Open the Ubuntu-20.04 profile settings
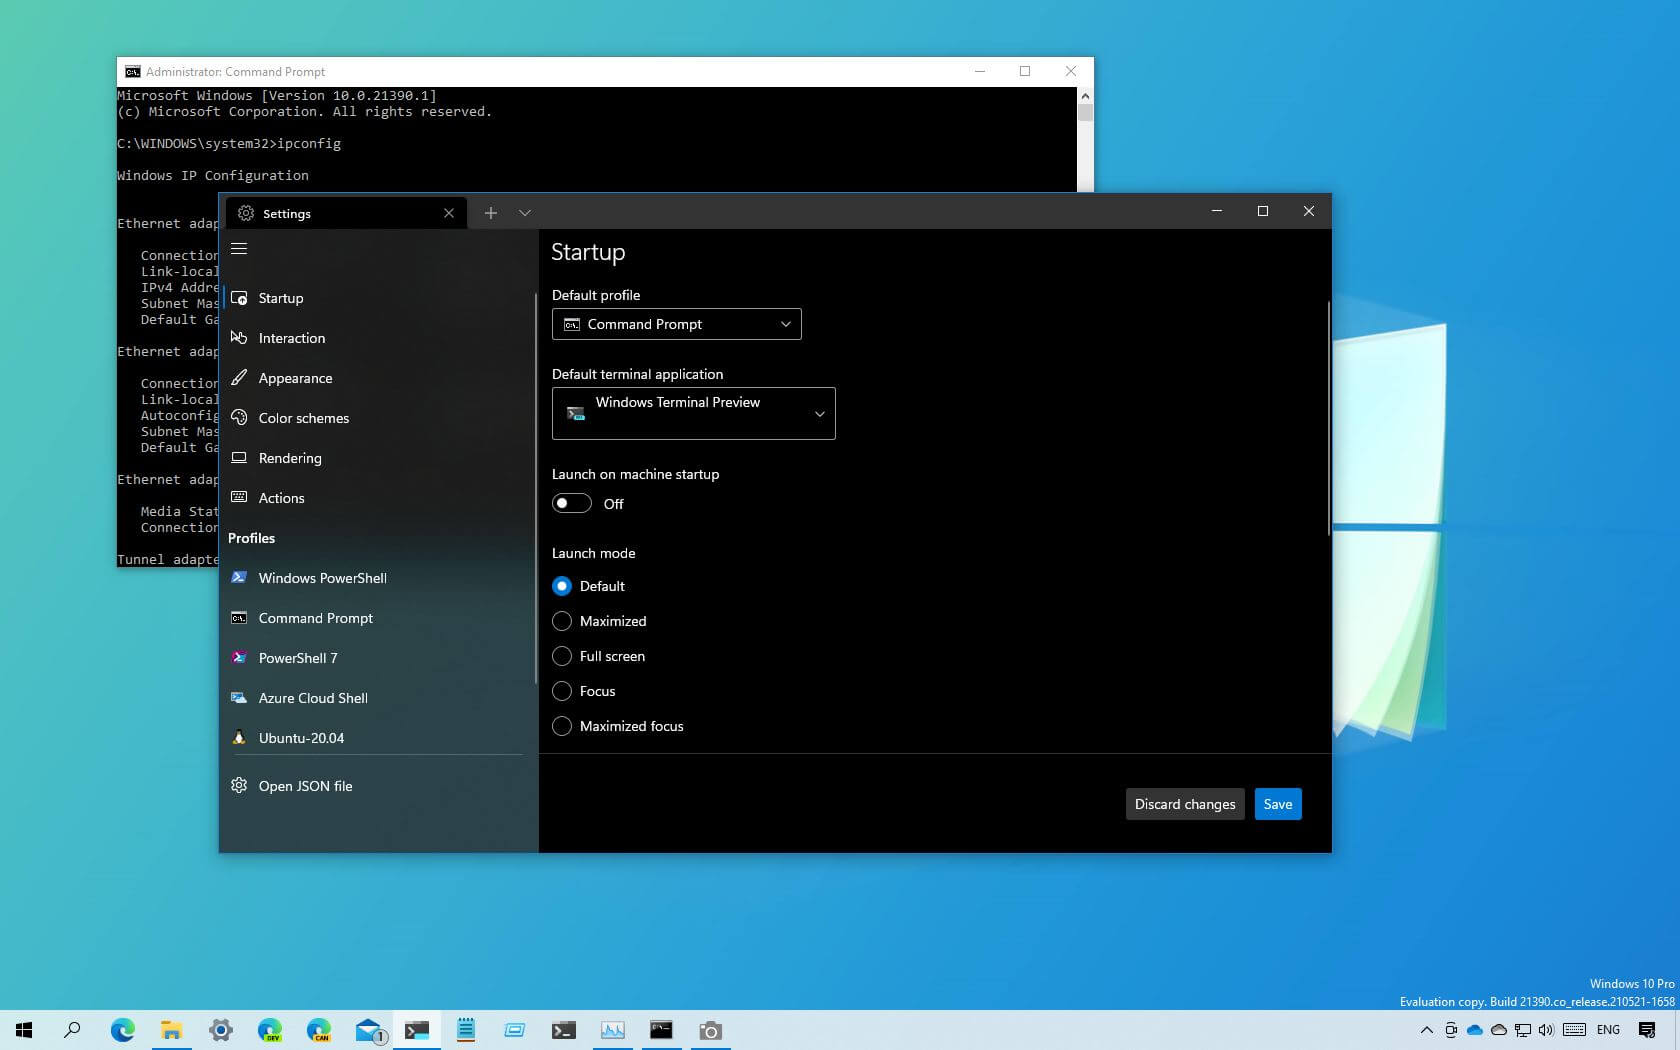 coord(300,738)
